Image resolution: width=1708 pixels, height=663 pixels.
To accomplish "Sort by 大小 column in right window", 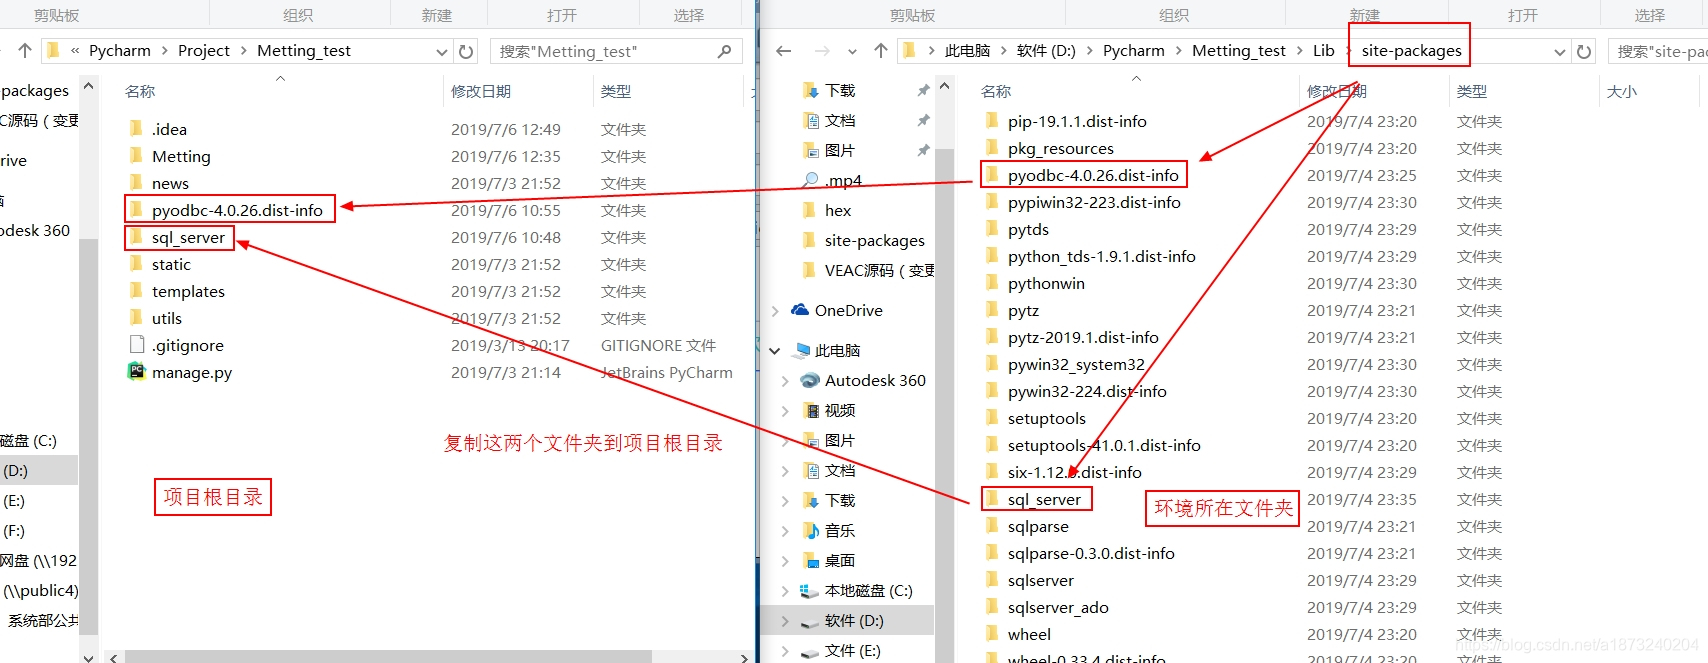I will point(1622,91).
